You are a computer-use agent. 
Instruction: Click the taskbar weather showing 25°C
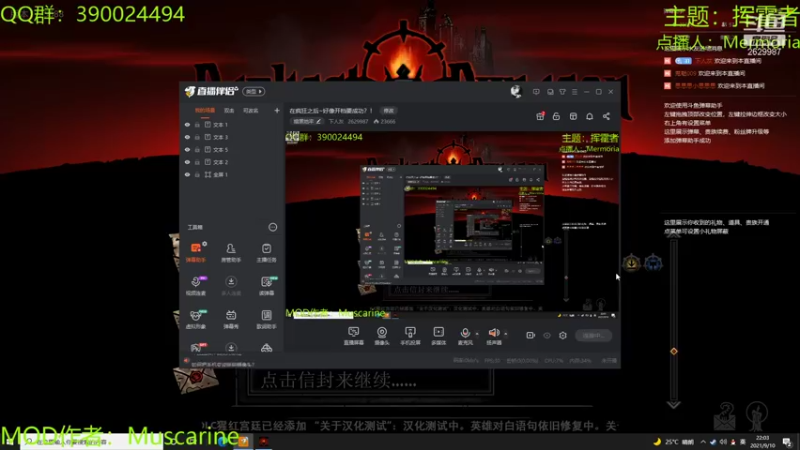point(674,442)
